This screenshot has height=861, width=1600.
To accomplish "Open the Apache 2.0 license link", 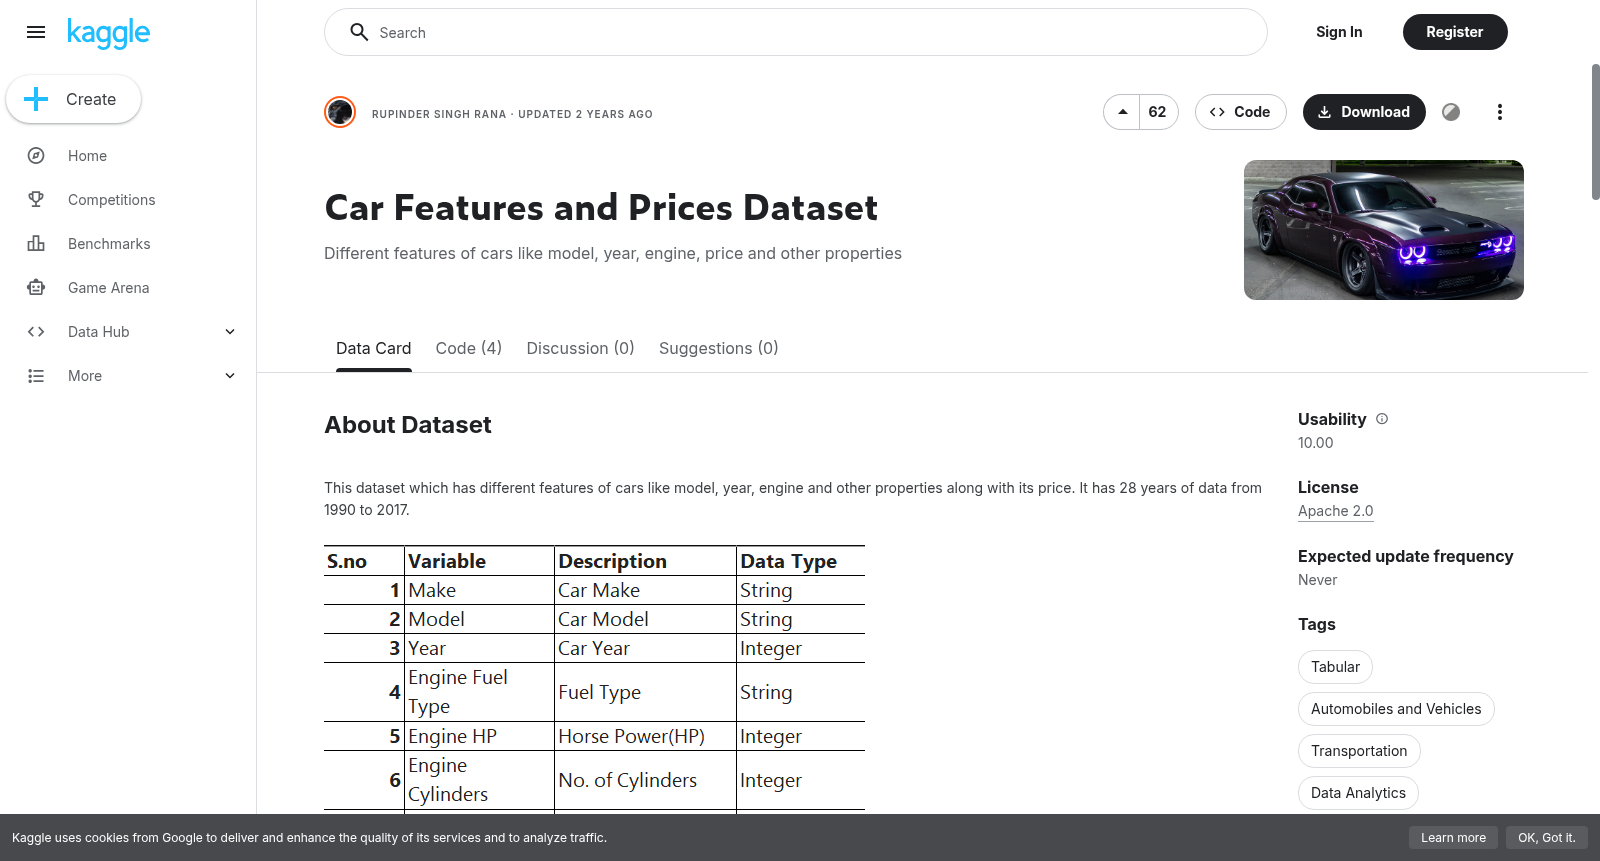I will (x=1336, y=511).
